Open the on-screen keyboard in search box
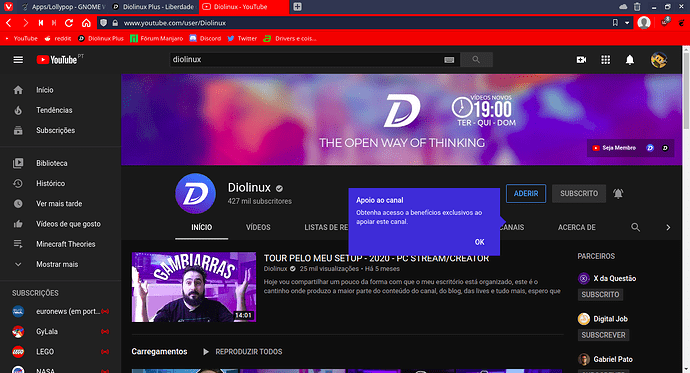This screenshot has width=690, height=373. click(x=449, y=60)
